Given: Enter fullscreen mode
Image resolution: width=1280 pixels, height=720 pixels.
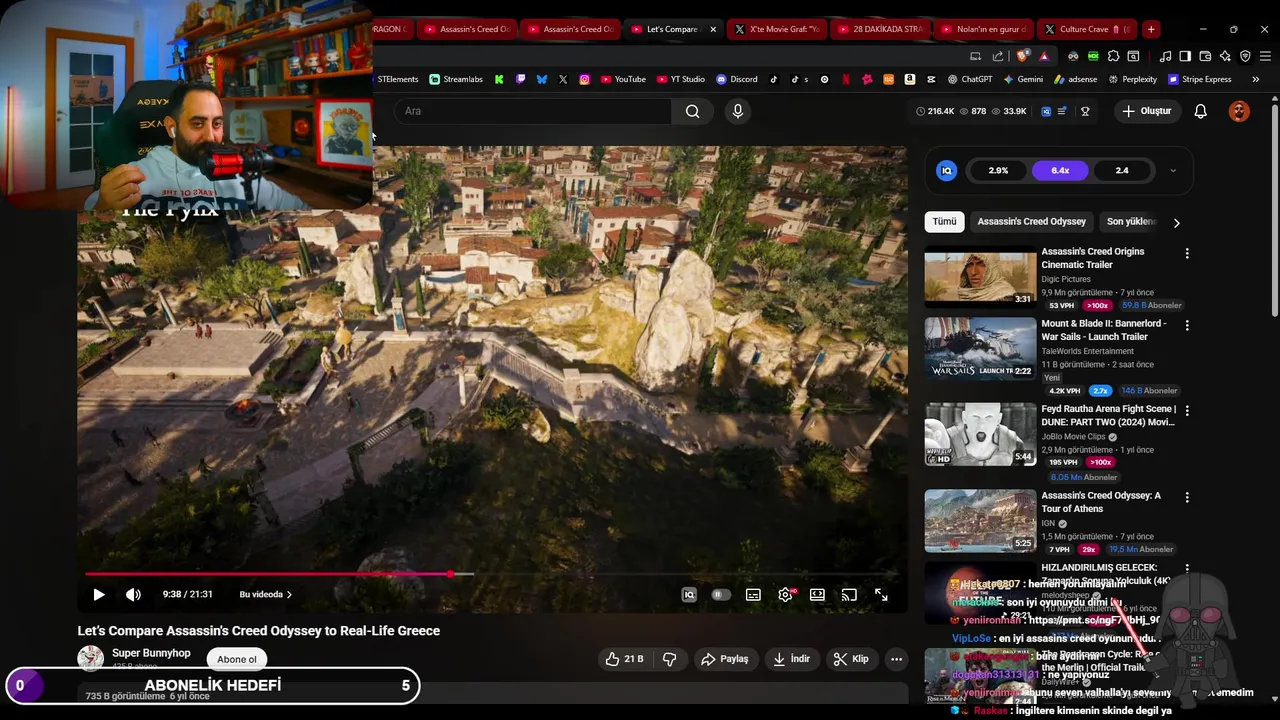Looking at the screenshot, I should (x=881, y=594).
